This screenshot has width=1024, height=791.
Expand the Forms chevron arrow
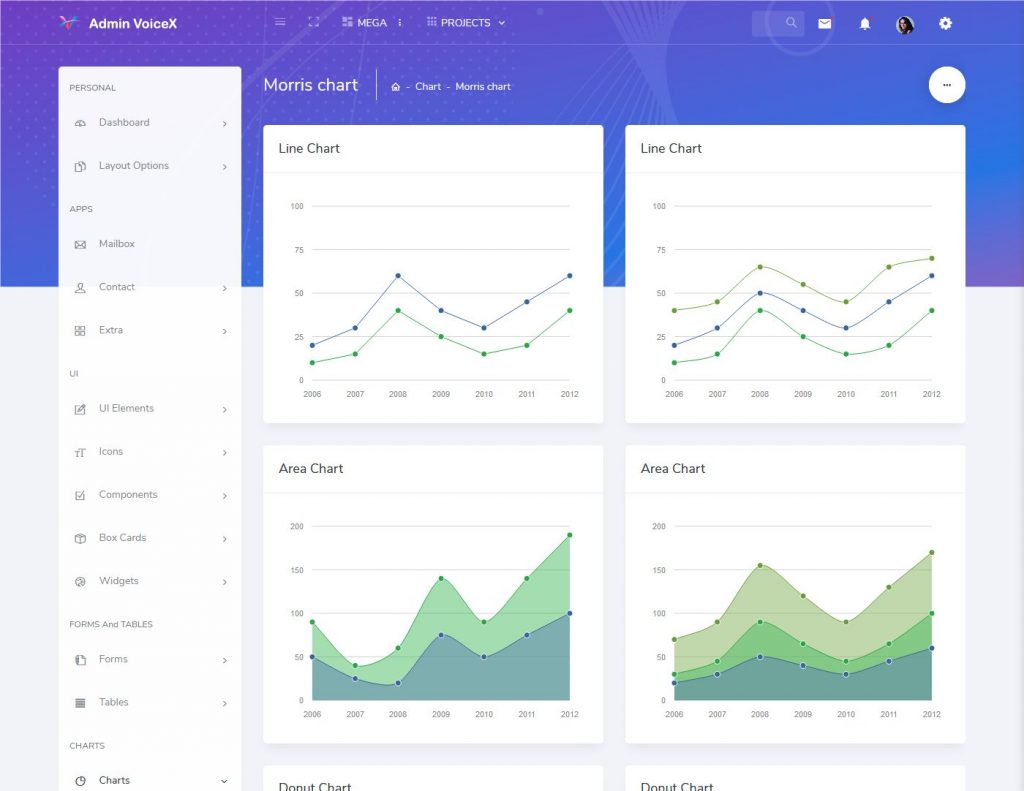225,660
